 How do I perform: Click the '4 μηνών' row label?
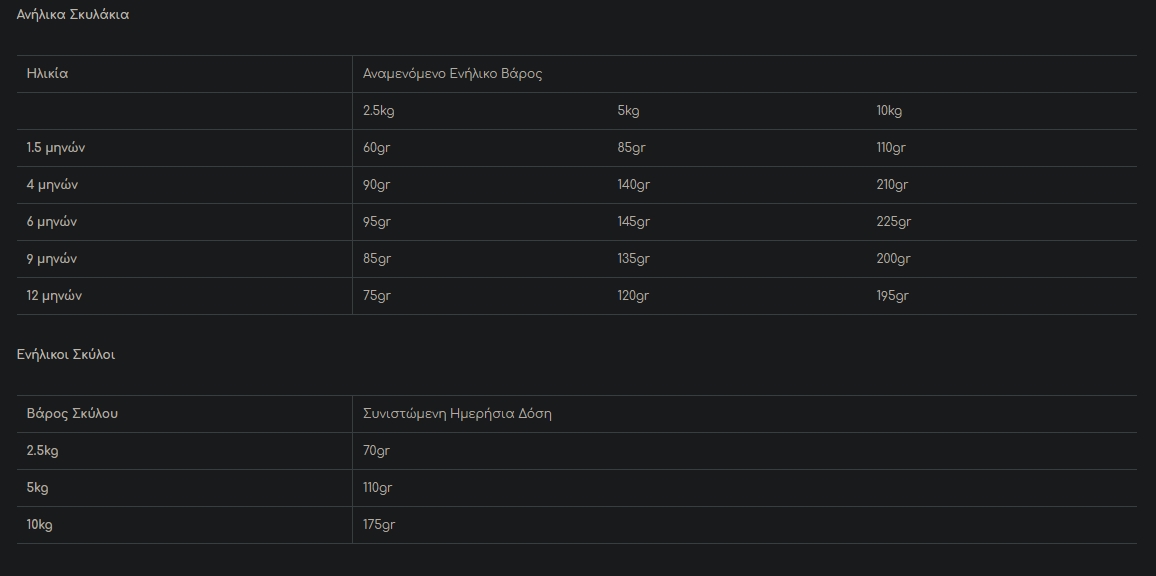52,185
